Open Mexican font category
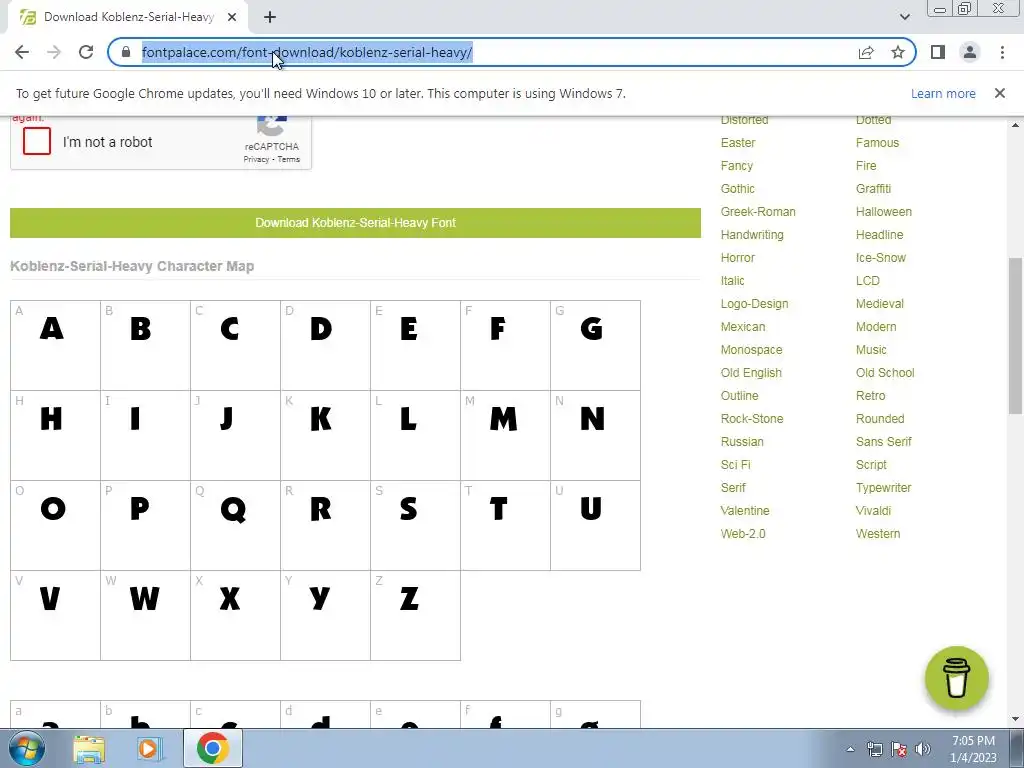The image size is (1024, 768). (743, 327)
